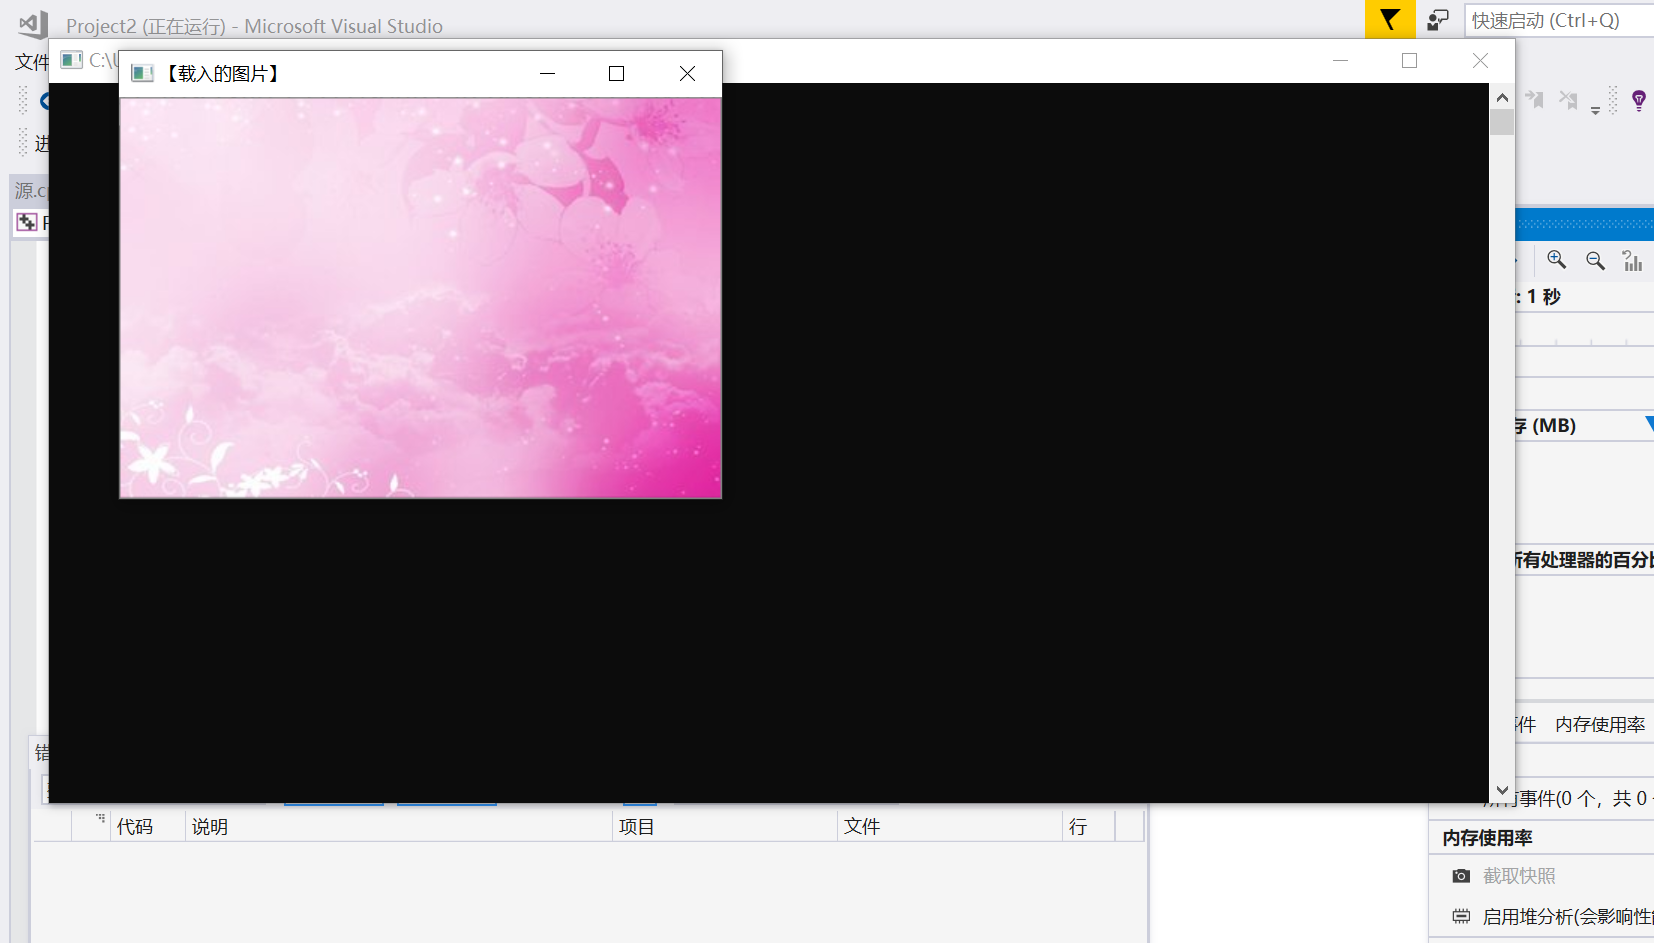The height and width of the screenshot is (943, 1654).
Task: Maximize the console window
Action: (x=1409, y=61)
